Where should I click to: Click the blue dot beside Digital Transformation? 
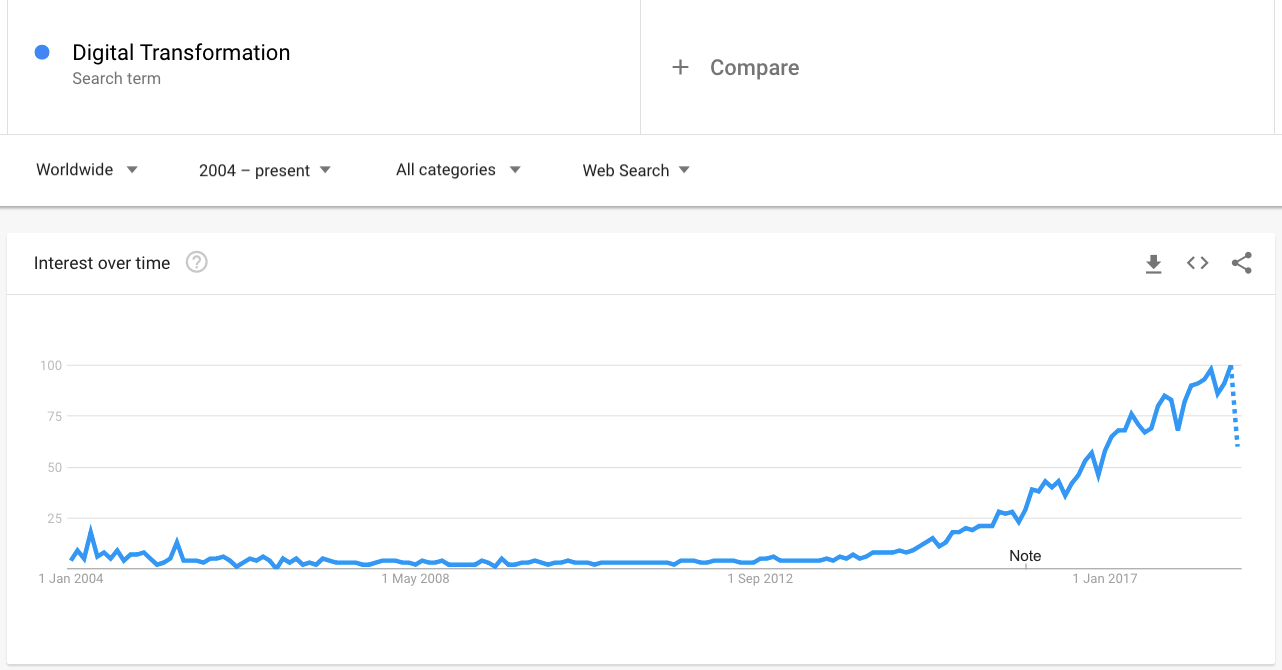pos(42,52)
